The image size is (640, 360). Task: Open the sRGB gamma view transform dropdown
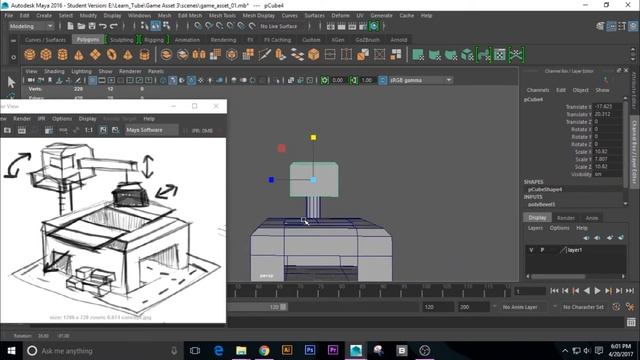click(420, 80)
